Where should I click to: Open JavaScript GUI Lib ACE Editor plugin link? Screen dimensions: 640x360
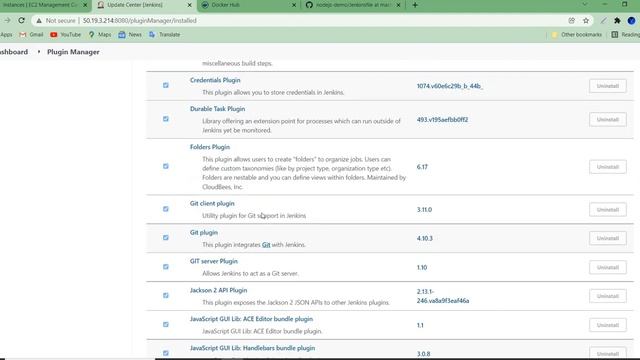251,319
